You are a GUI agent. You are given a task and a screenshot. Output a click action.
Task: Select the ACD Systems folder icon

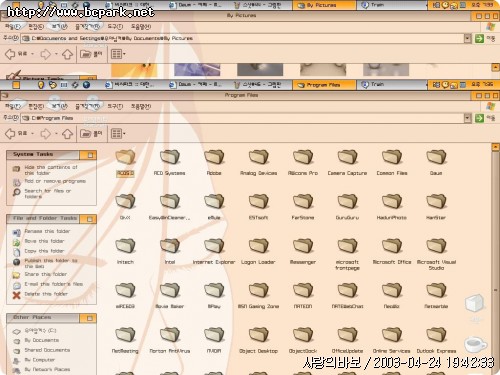click(170, 157)
